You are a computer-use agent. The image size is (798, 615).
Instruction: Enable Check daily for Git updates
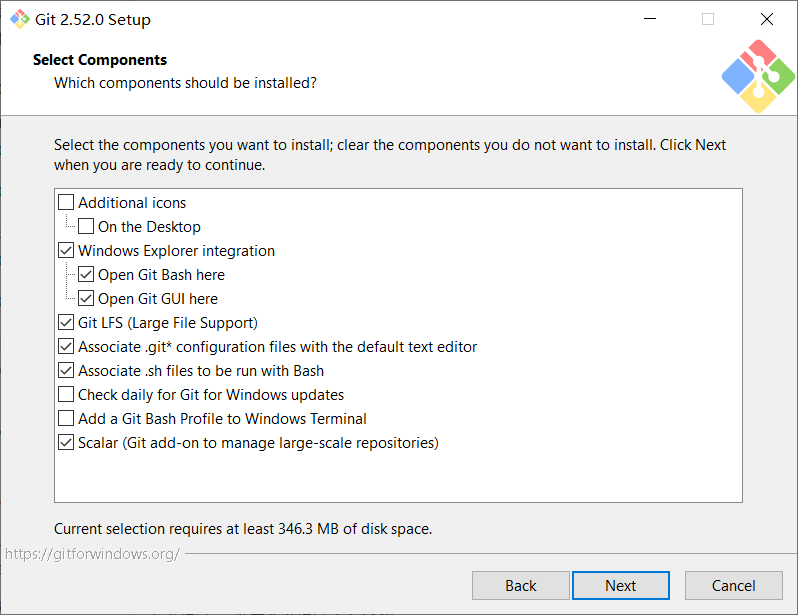tap(66, 395)
